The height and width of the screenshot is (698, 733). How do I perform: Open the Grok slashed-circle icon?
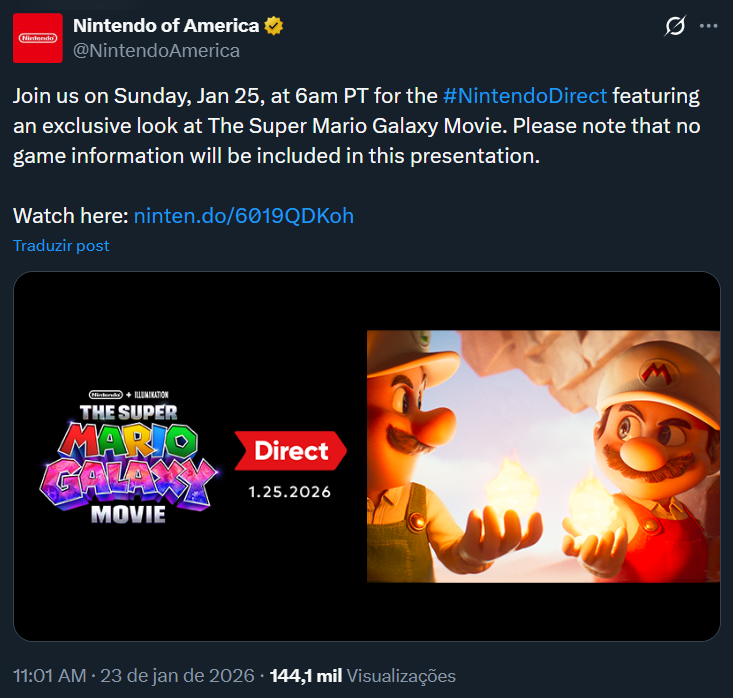pos(675,27)
